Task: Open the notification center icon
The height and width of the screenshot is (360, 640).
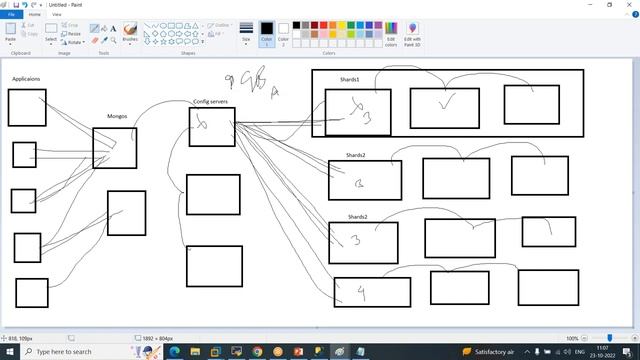Action: (x=628, y=351)
